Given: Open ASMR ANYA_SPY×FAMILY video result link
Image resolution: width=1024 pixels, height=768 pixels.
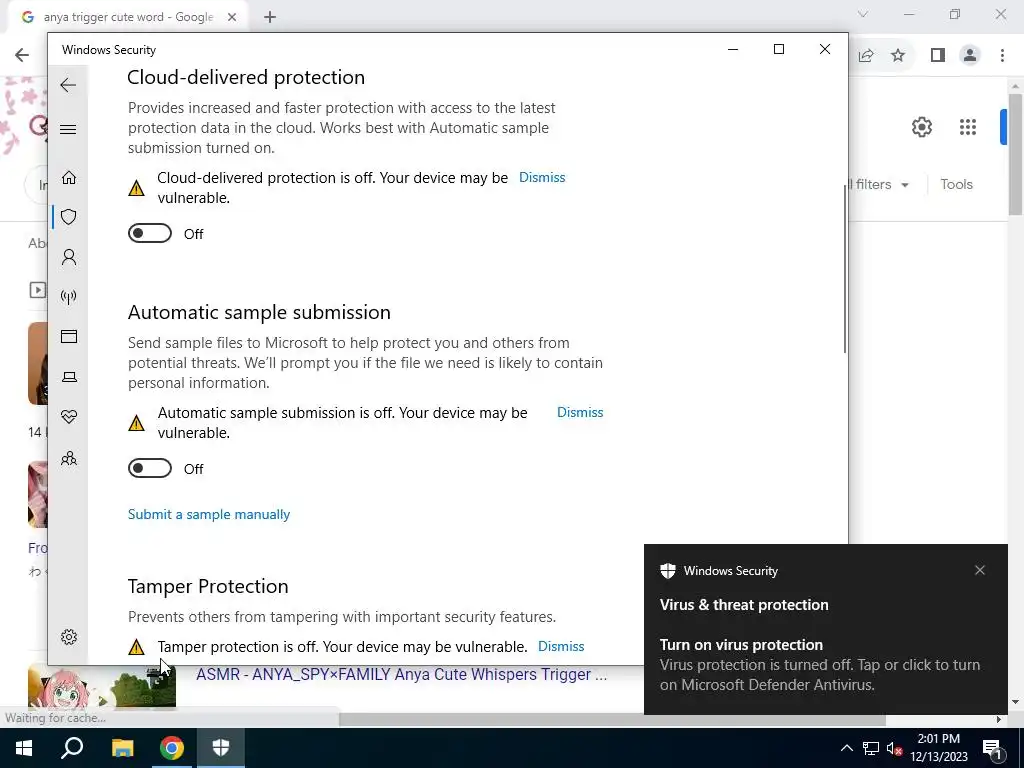Looking at the screenshot, I should tap(402, 675).
